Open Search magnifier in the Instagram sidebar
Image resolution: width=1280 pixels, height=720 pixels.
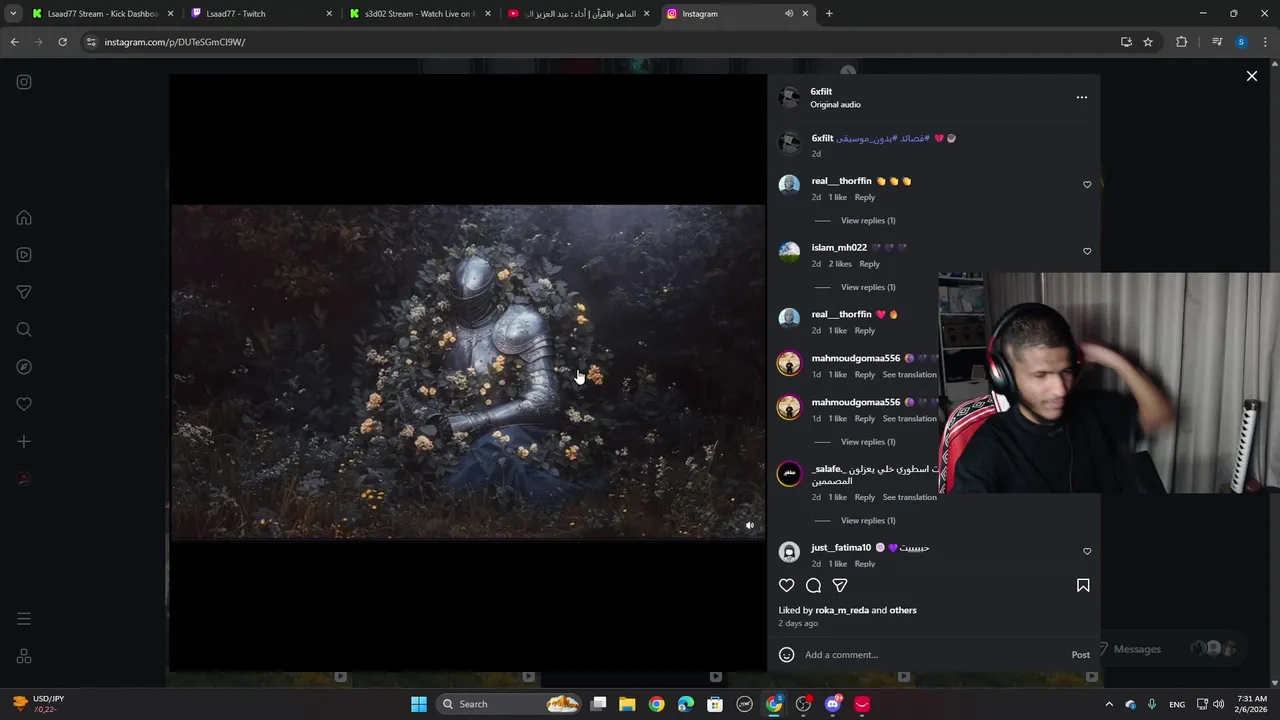pos(24,330)
